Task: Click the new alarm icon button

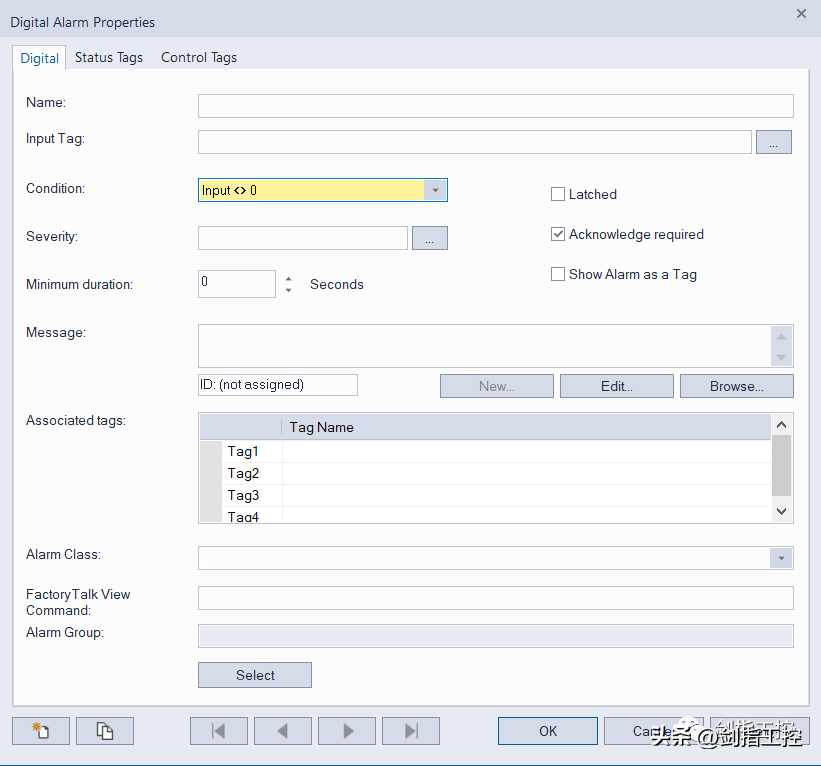Action: 41,731
